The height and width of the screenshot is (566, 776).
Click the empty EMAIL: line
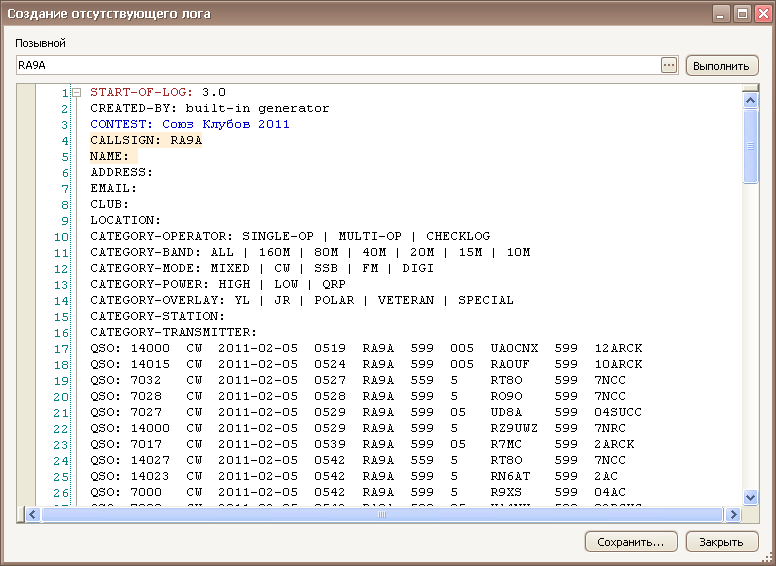(113, 188)
